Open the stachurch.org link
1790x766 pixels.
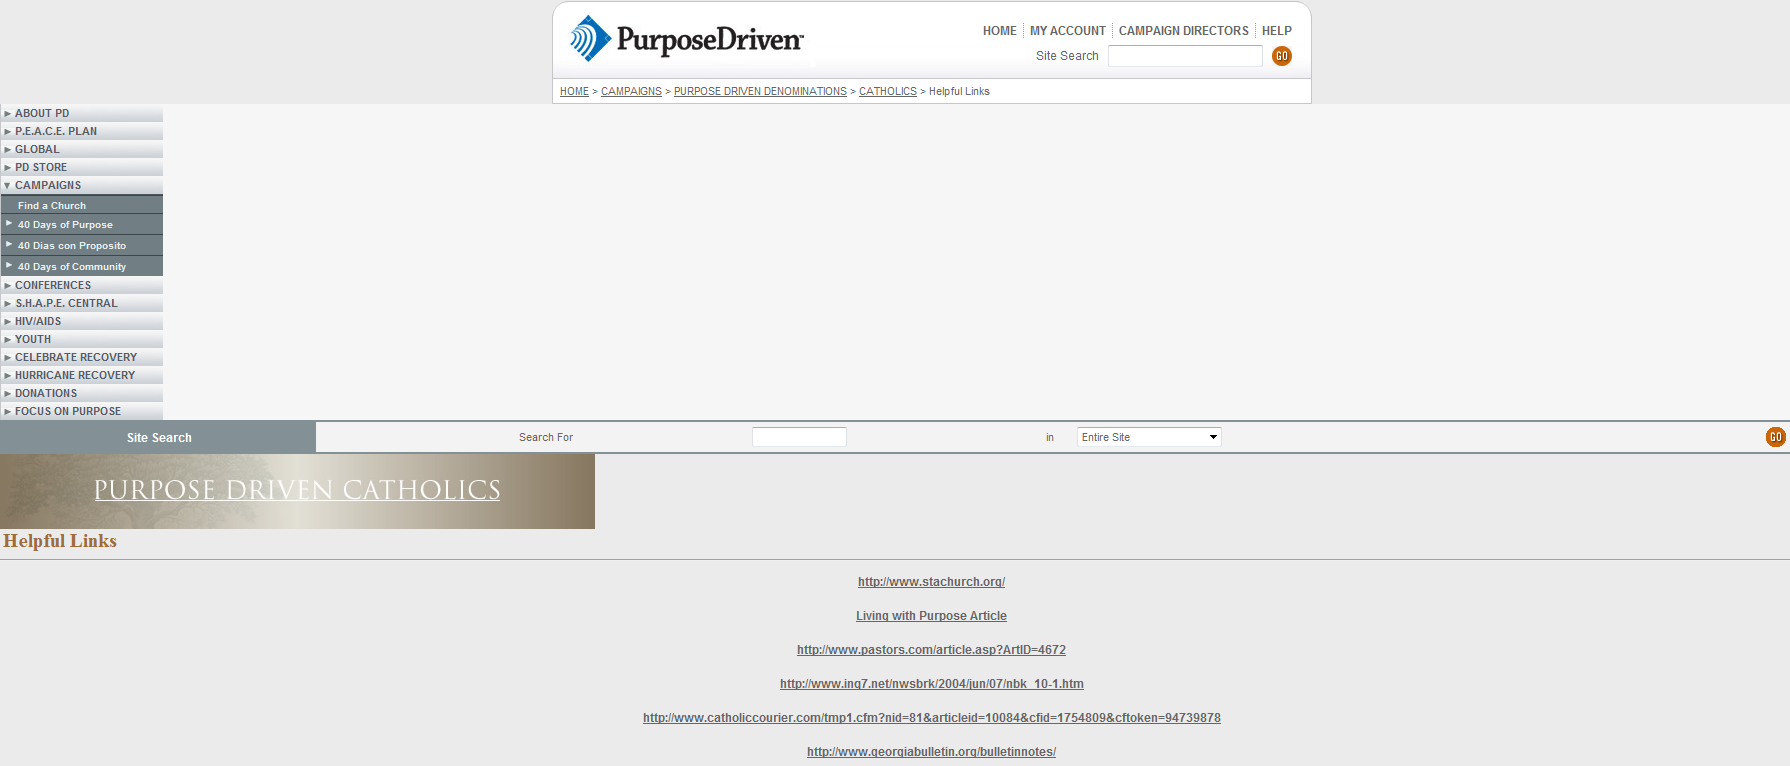click(931, 582)
